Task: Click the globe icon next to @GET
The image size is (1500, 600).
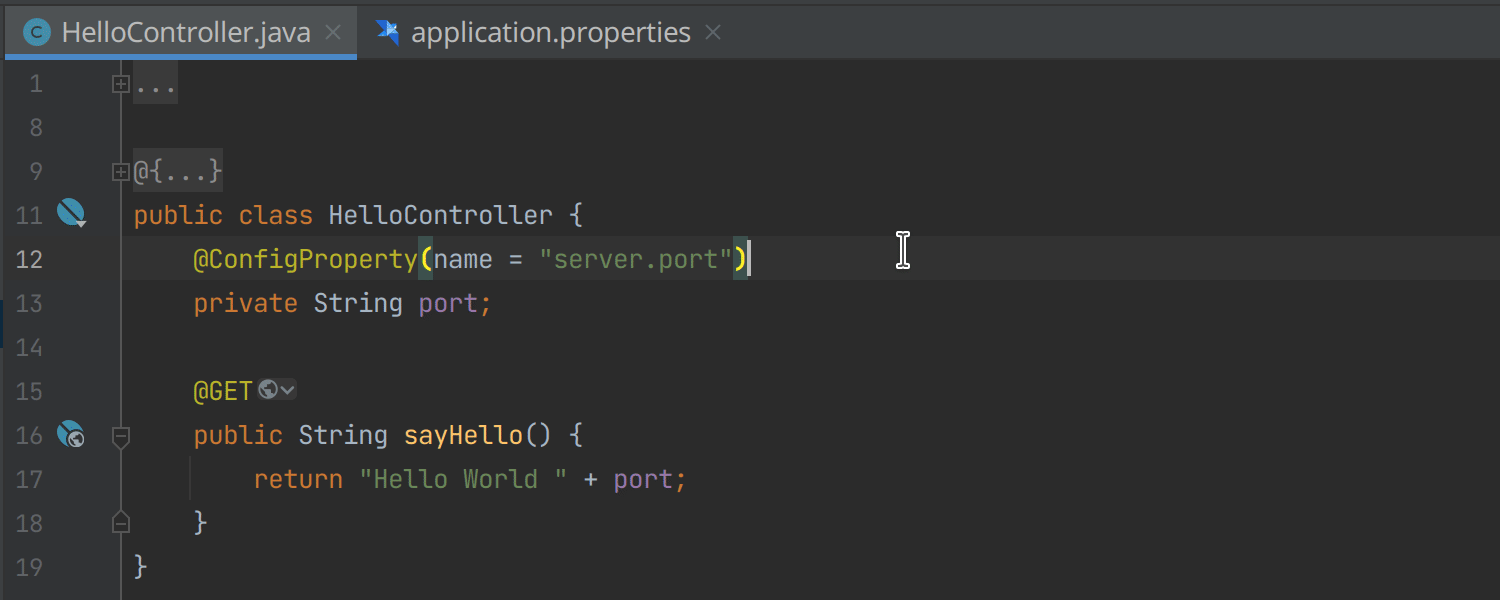Action: [x=267, y=390]
